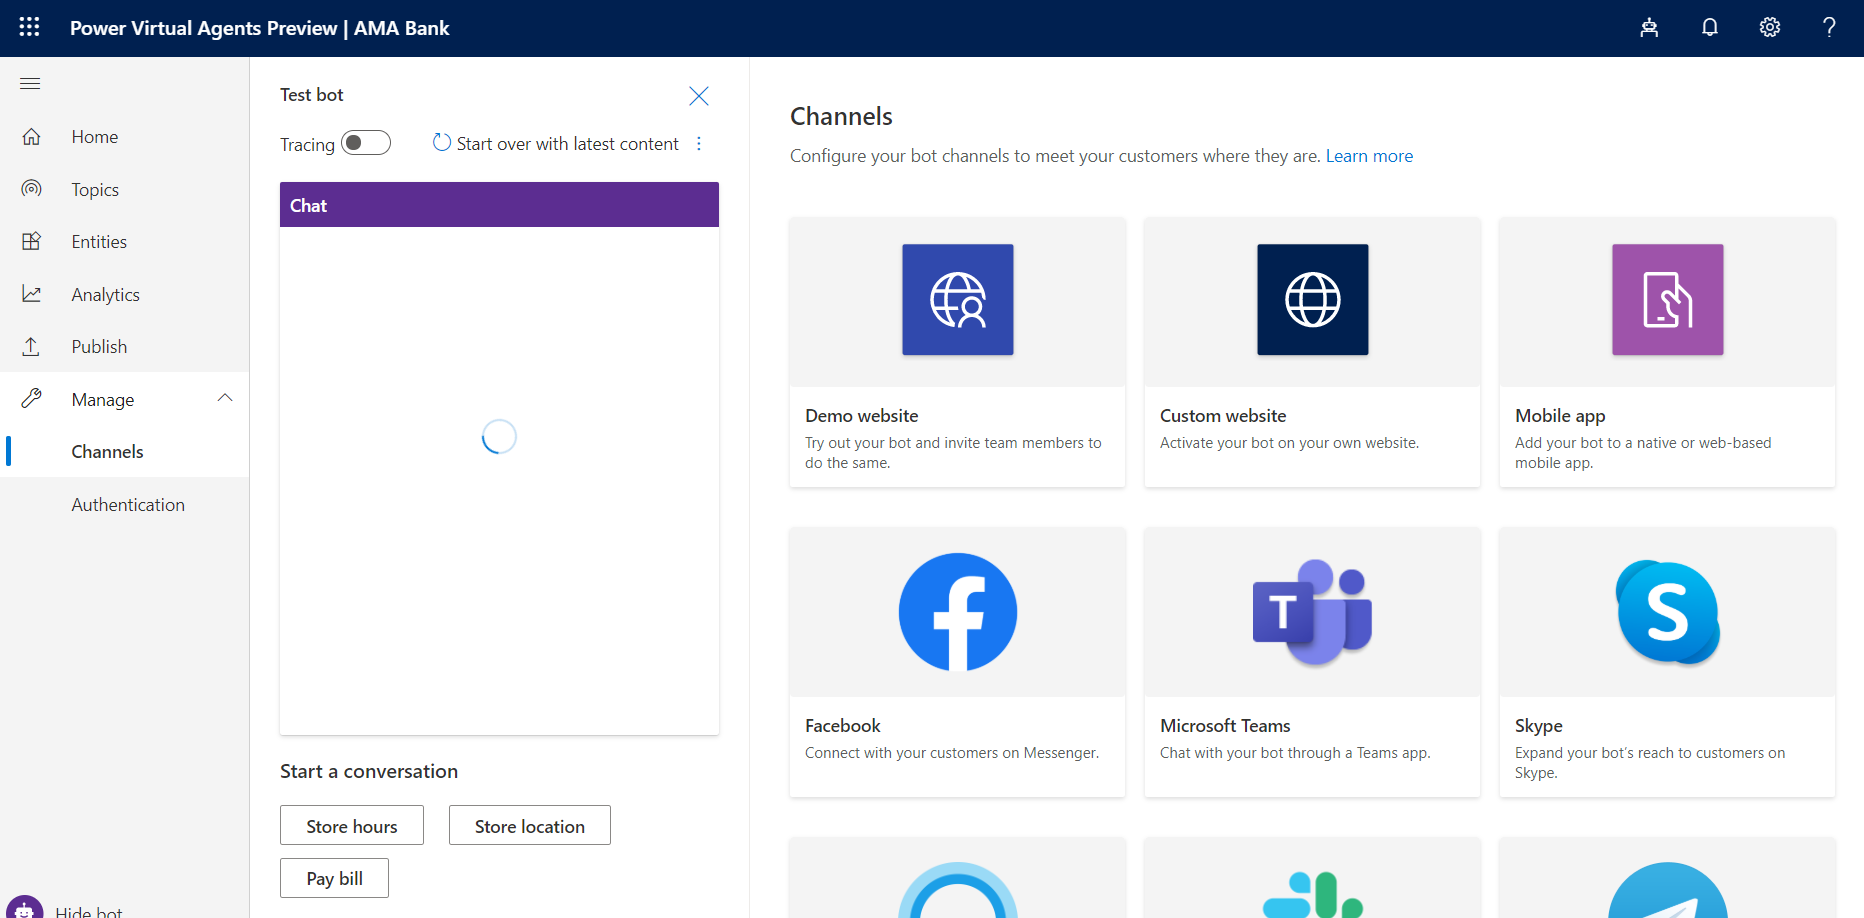Open the Publish section

(99, 345)
